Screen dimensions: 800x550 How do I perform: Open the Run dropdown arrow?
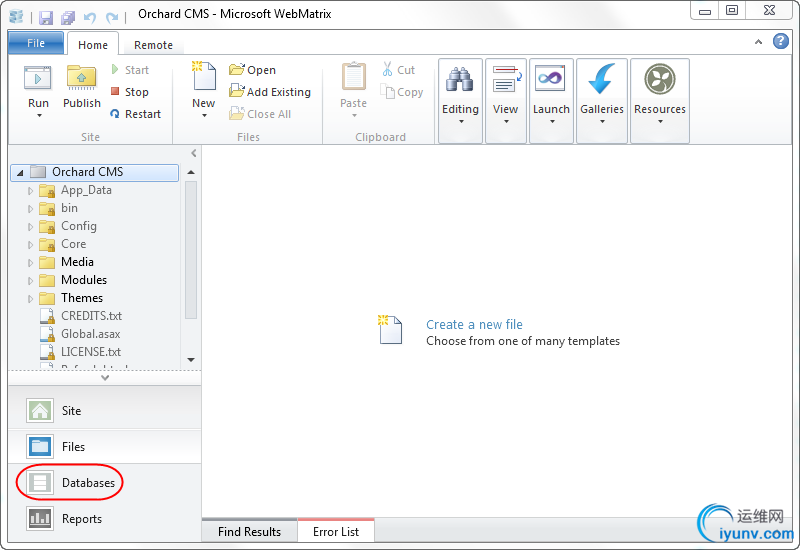[x=39, y=116]
